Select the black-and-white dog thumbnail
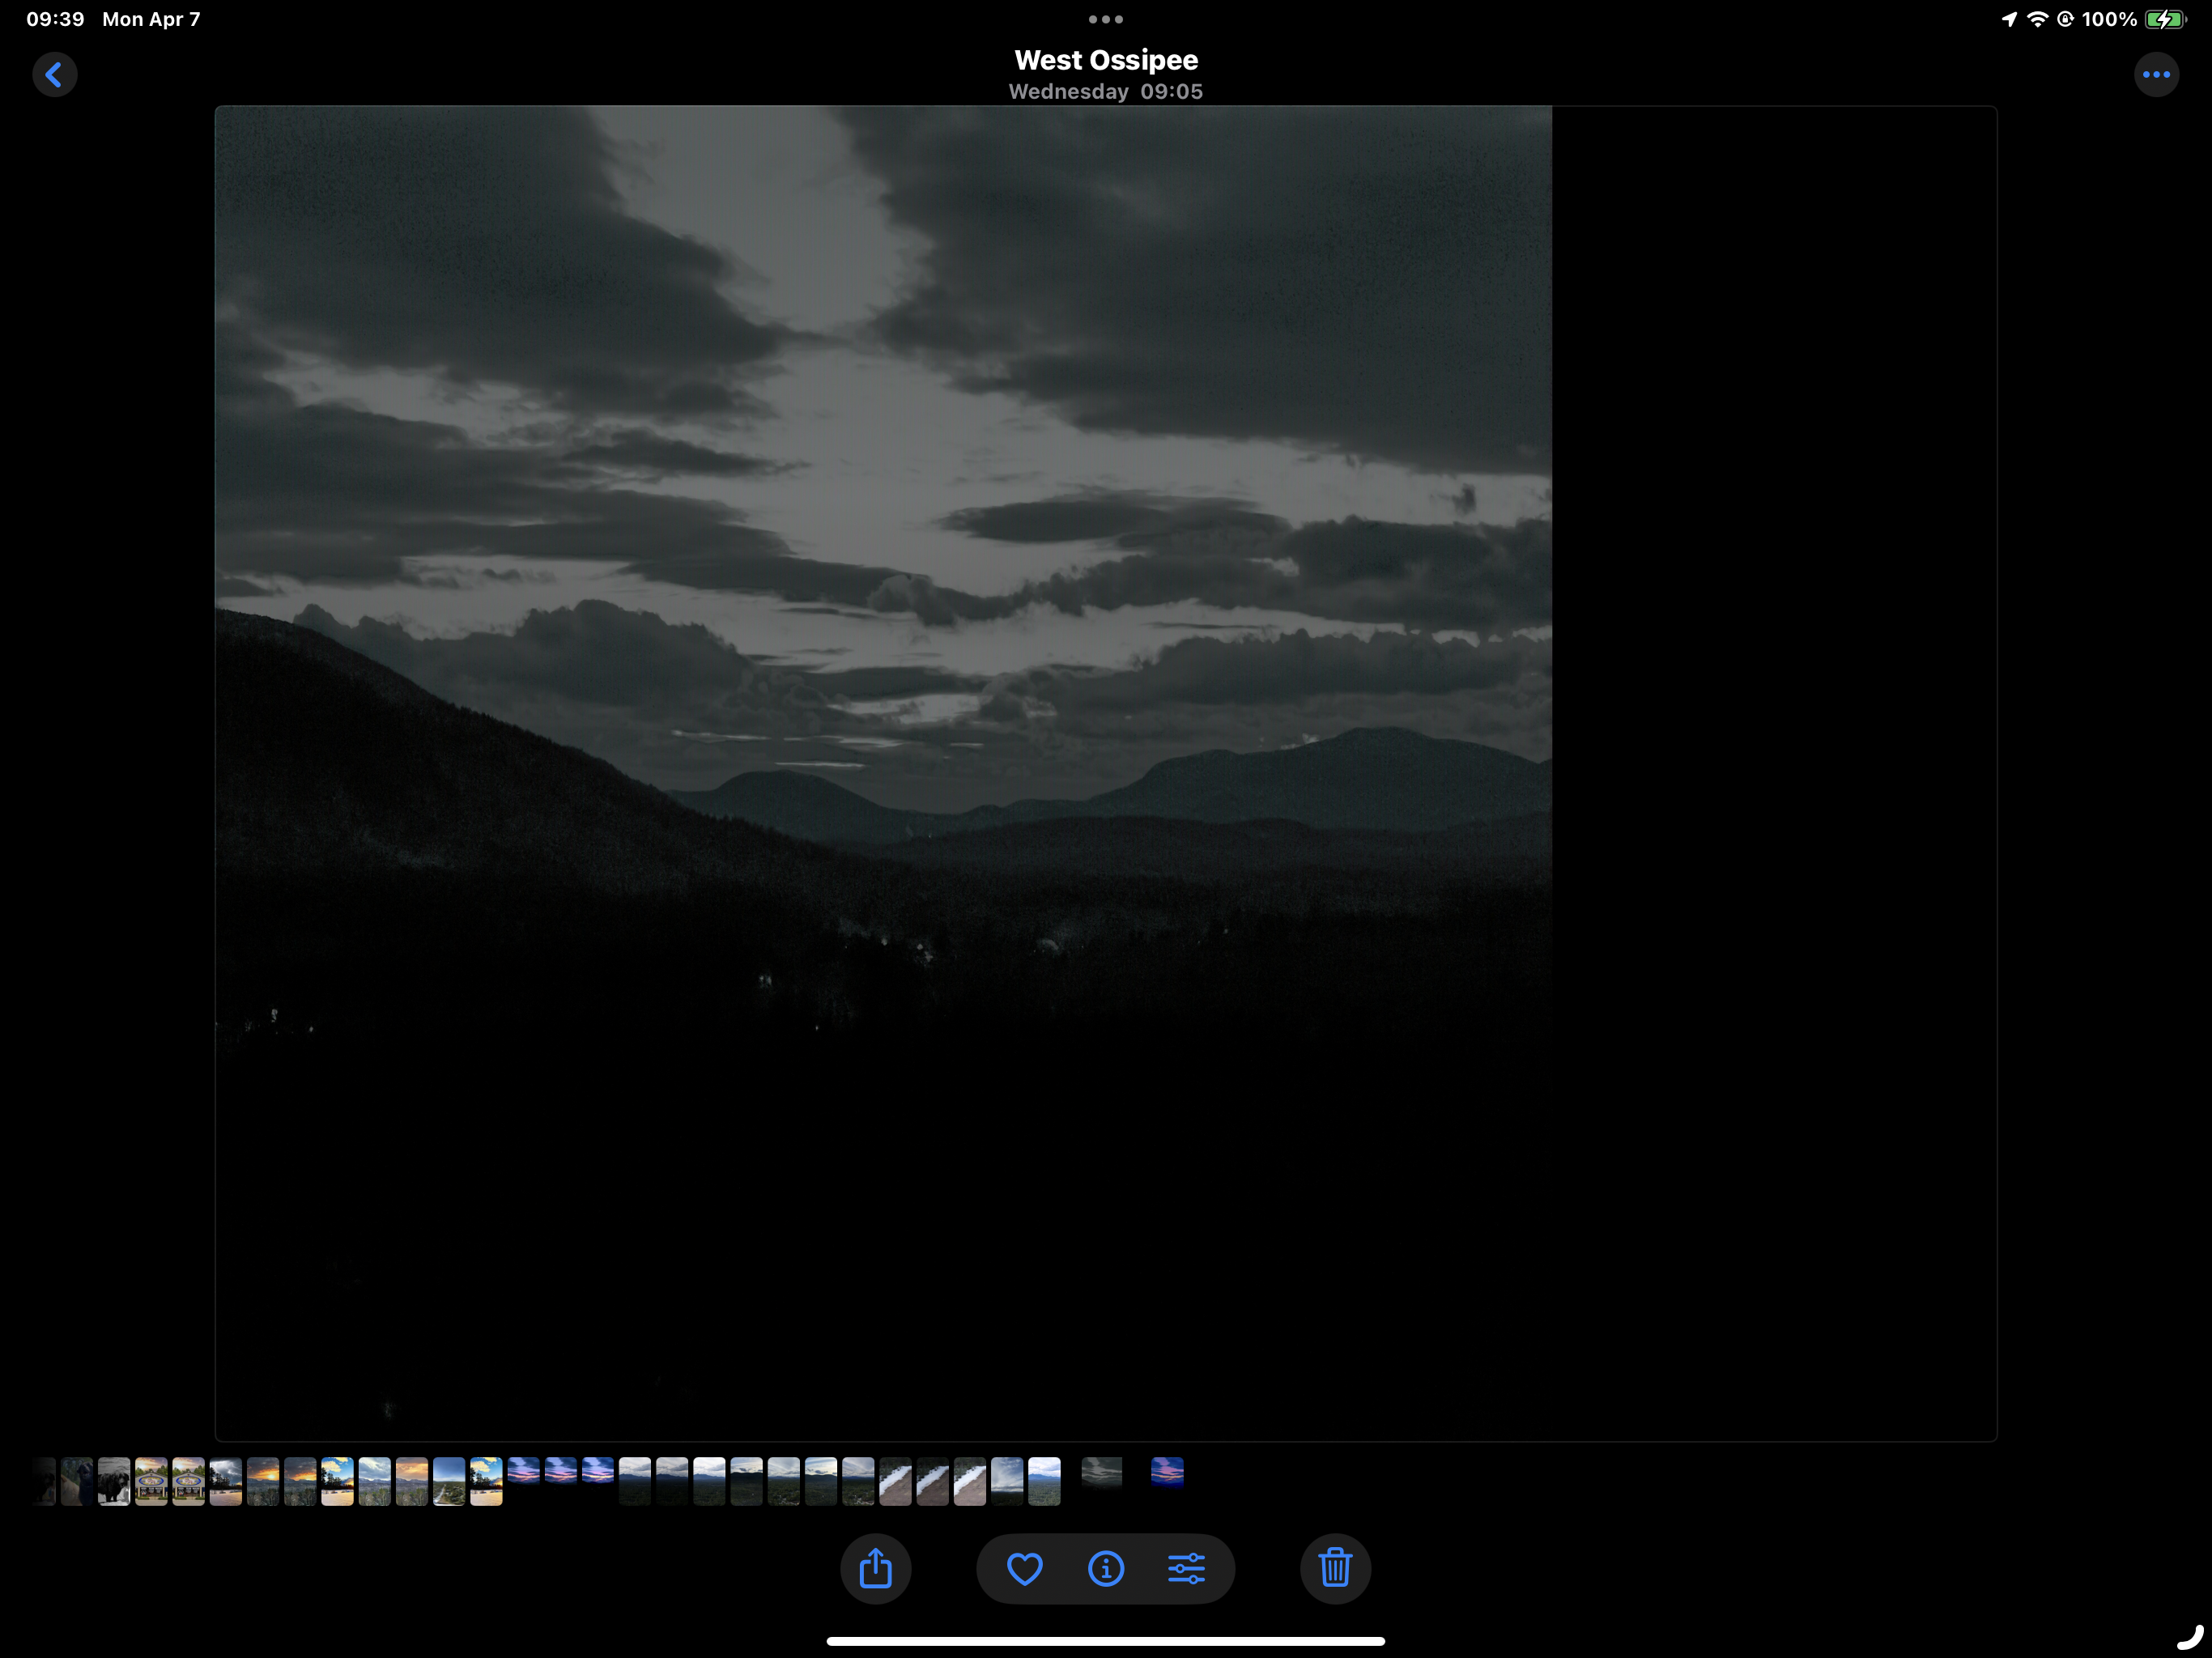The height and width of the screenshot is (1658, 2212). coord(114,1482)
